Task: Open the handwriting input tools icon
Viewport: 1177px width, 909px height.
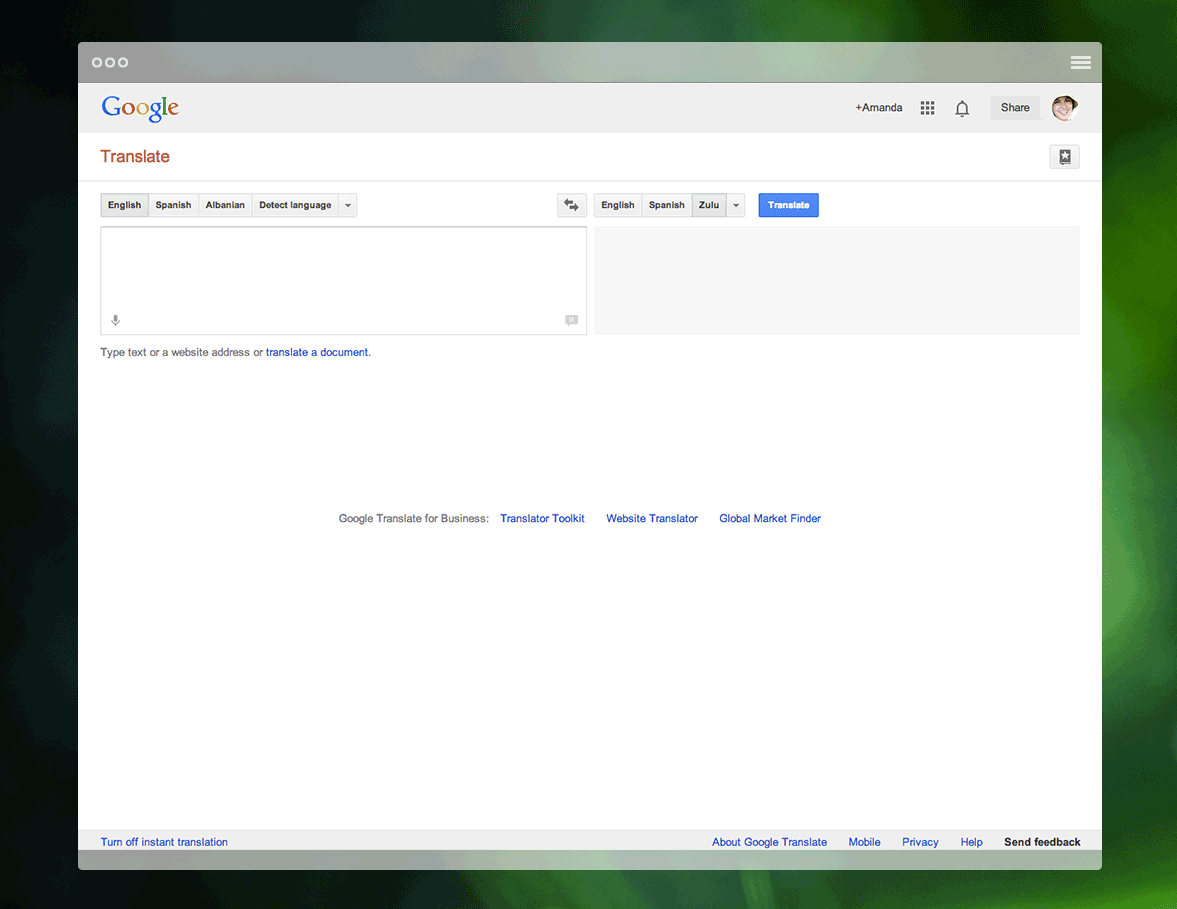Action: tap(571, 321)
